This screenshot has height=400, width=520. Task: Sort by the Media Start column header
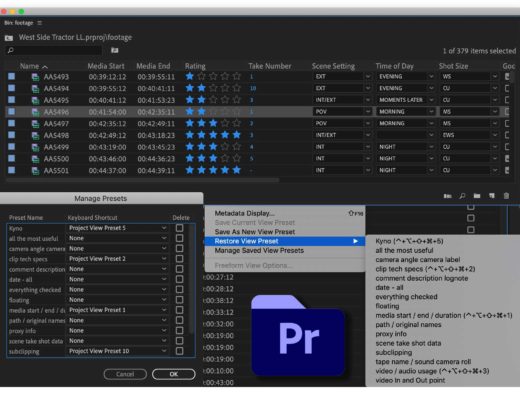click(106, 66)
